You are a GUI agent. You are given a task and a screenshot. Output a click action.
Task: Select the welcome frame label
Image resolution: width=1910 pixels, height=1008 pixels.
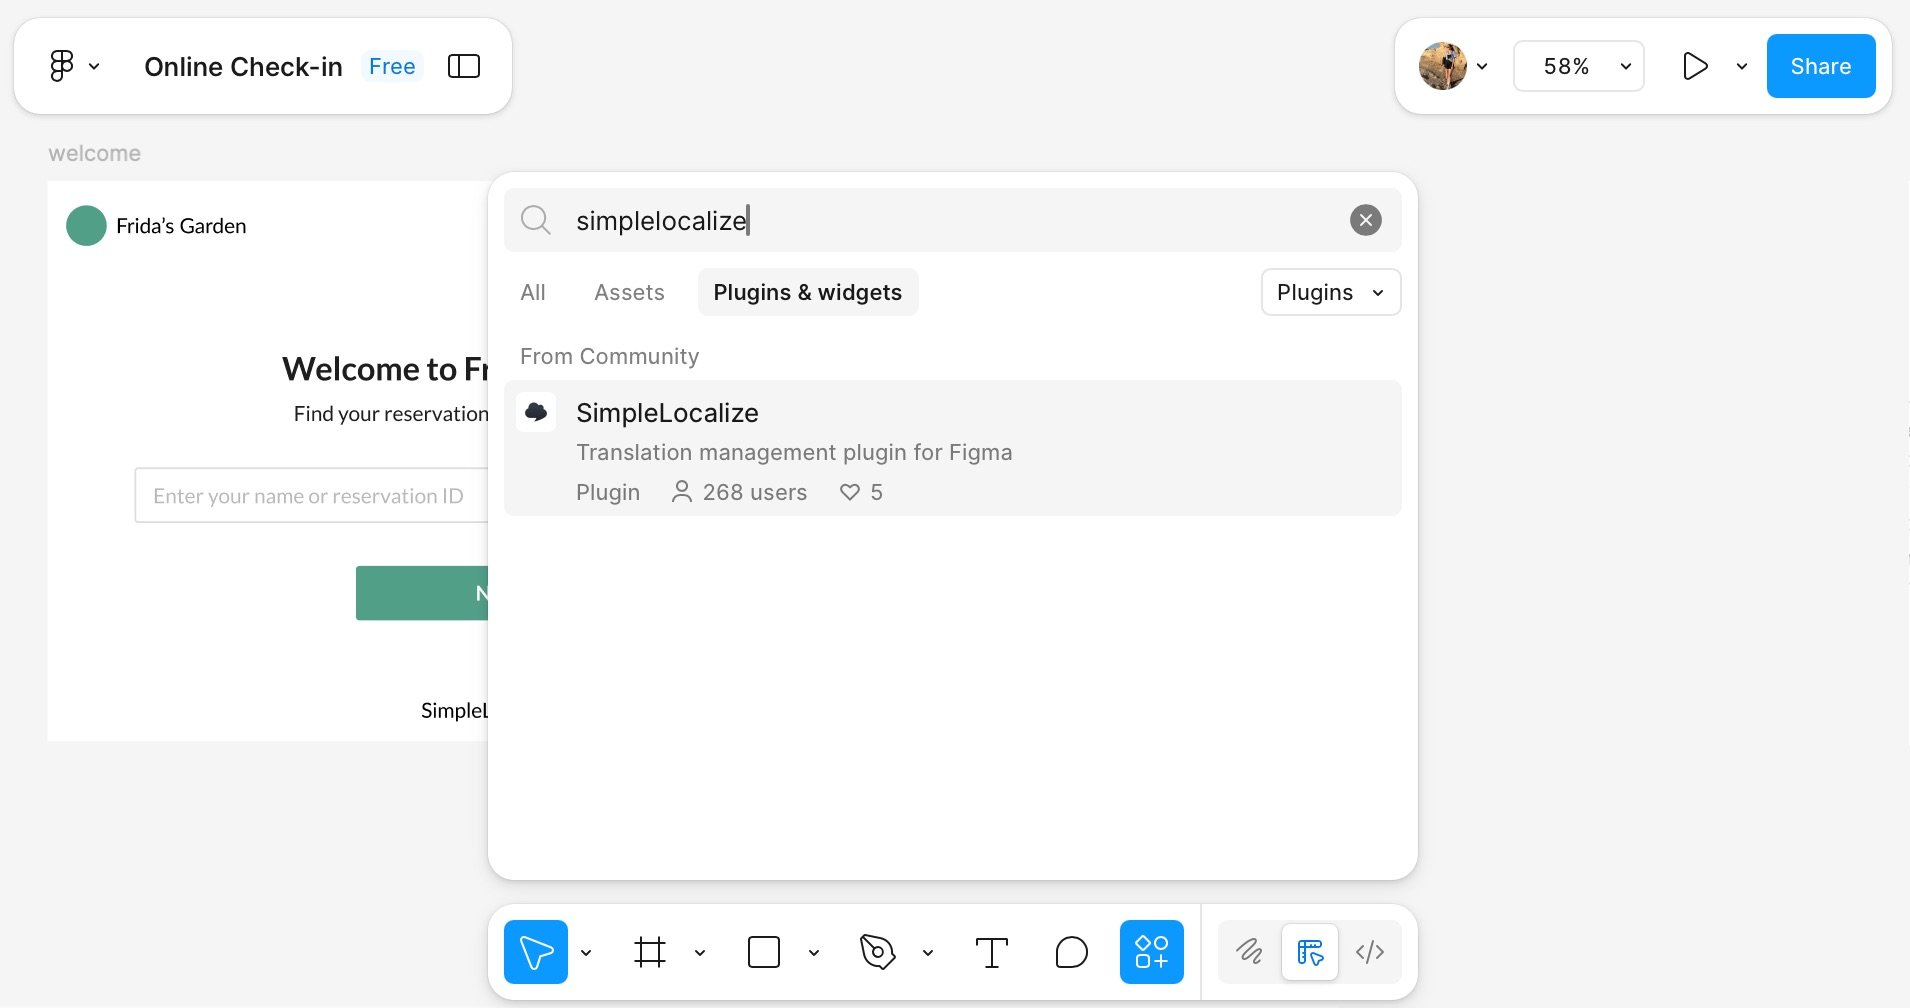click(x=95, y=153)
